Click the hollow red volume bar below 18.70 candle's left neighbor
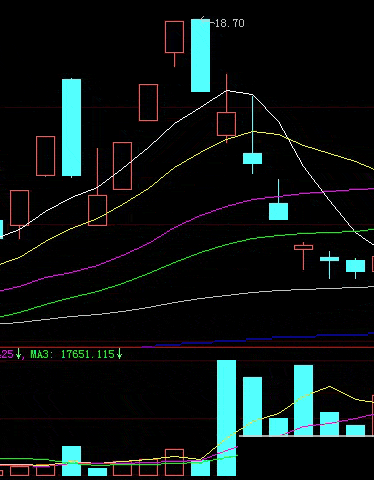Screen dimensions: 374x480 click(174, 462)
